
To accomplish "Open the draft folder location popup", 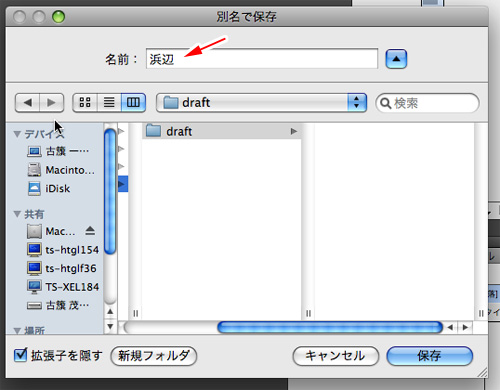I will pyautogui.click(x=261, y=103).
